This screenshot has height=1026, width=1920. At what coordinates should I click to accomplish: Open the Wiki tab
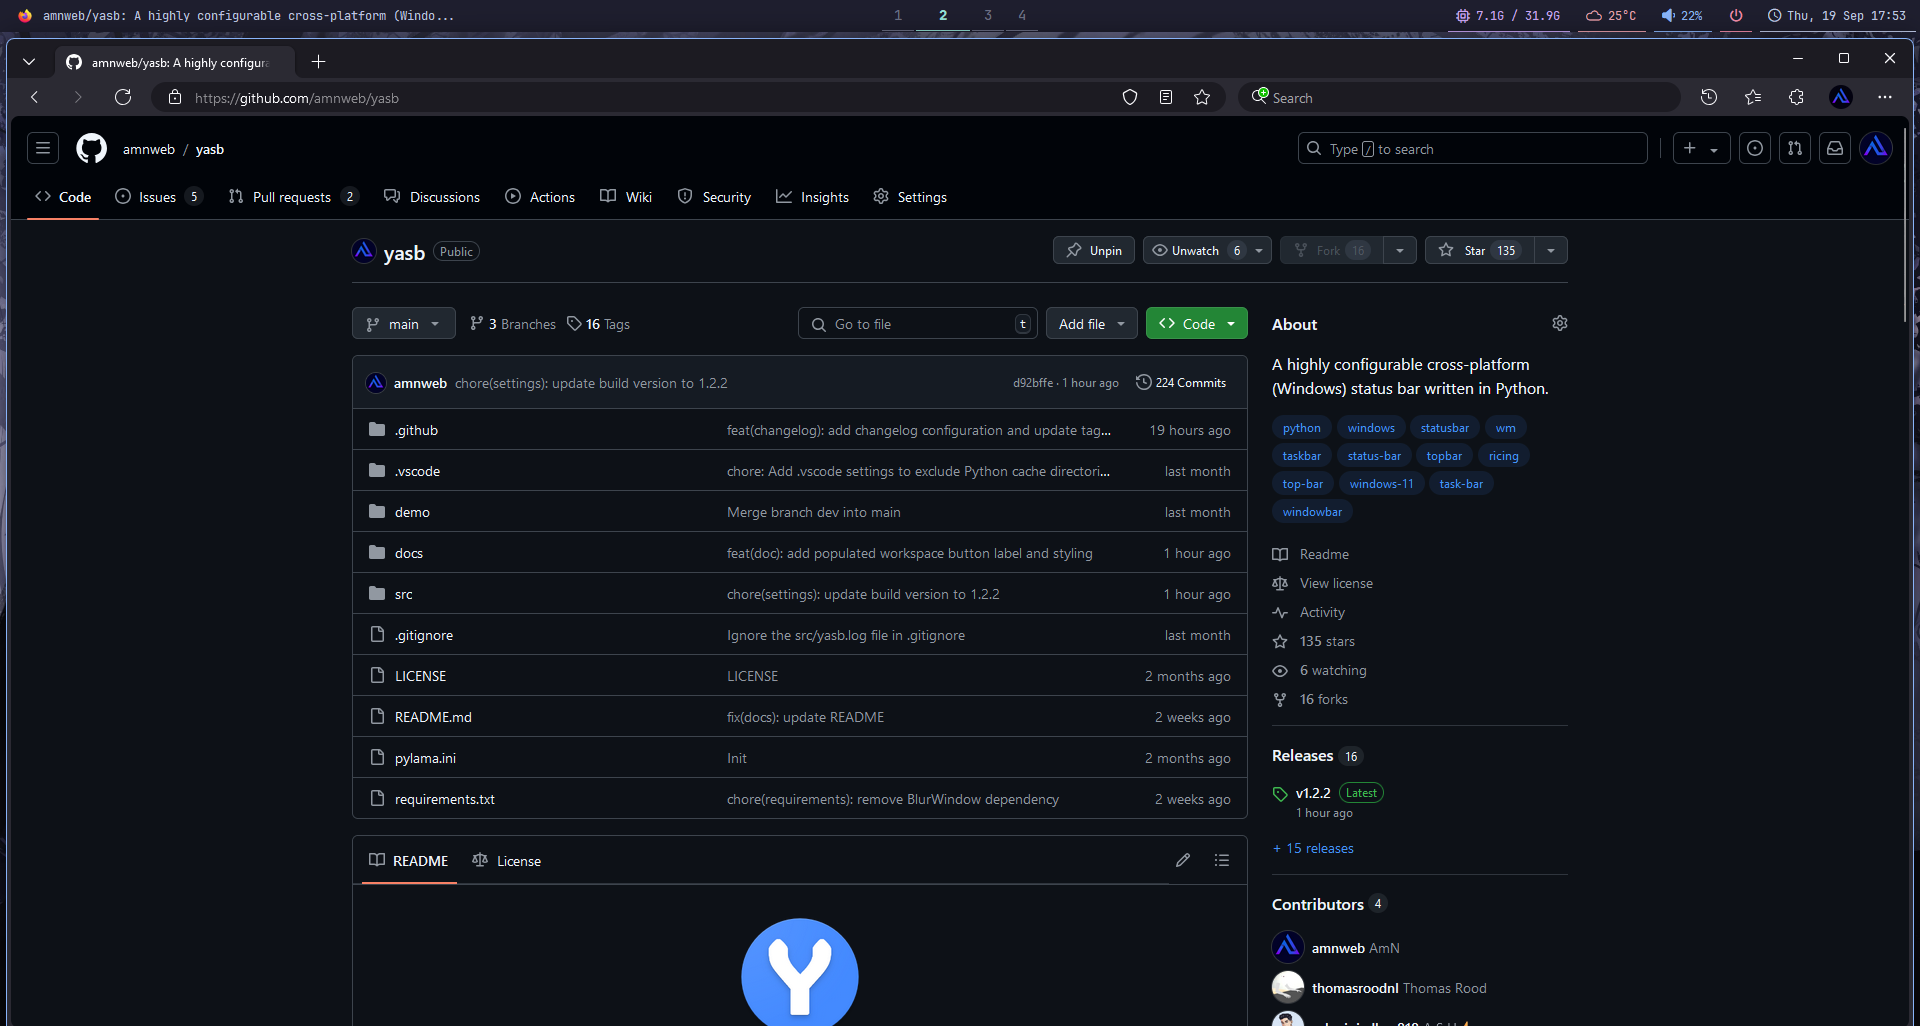tap(626, 197)
